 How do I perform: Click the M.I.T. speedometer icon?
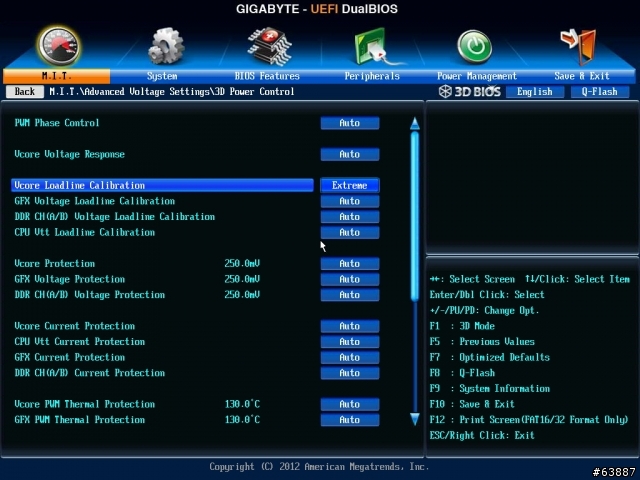tap(59, 47)
